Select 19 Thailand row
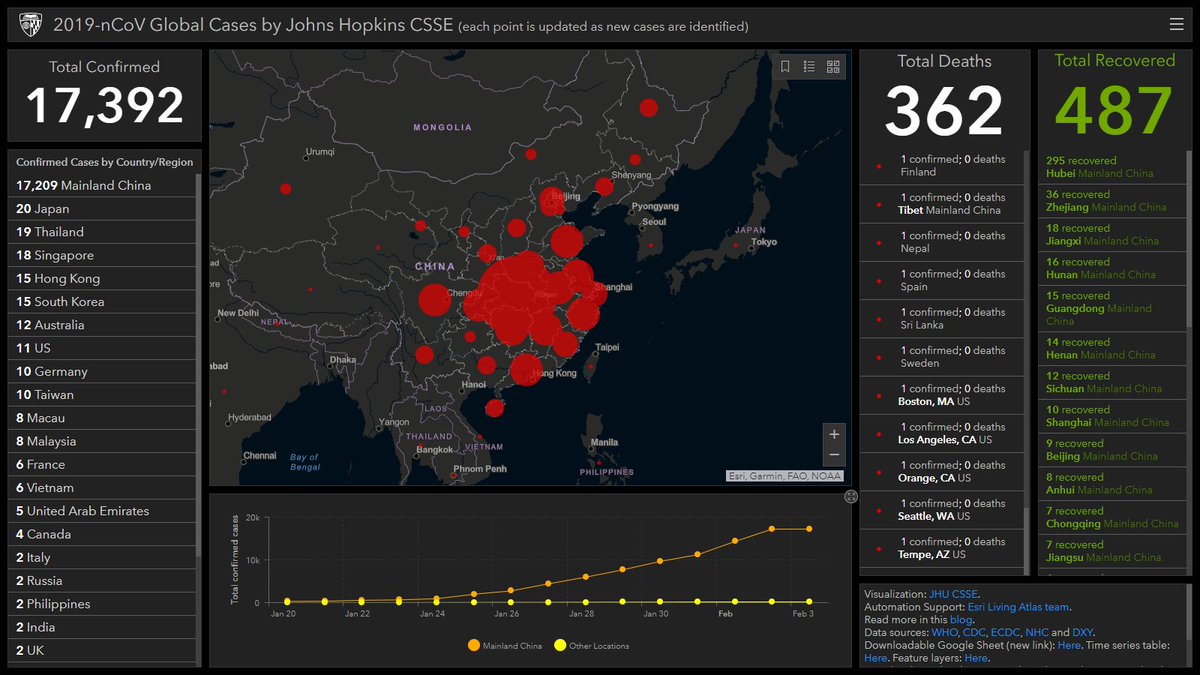 click(103, 232)
